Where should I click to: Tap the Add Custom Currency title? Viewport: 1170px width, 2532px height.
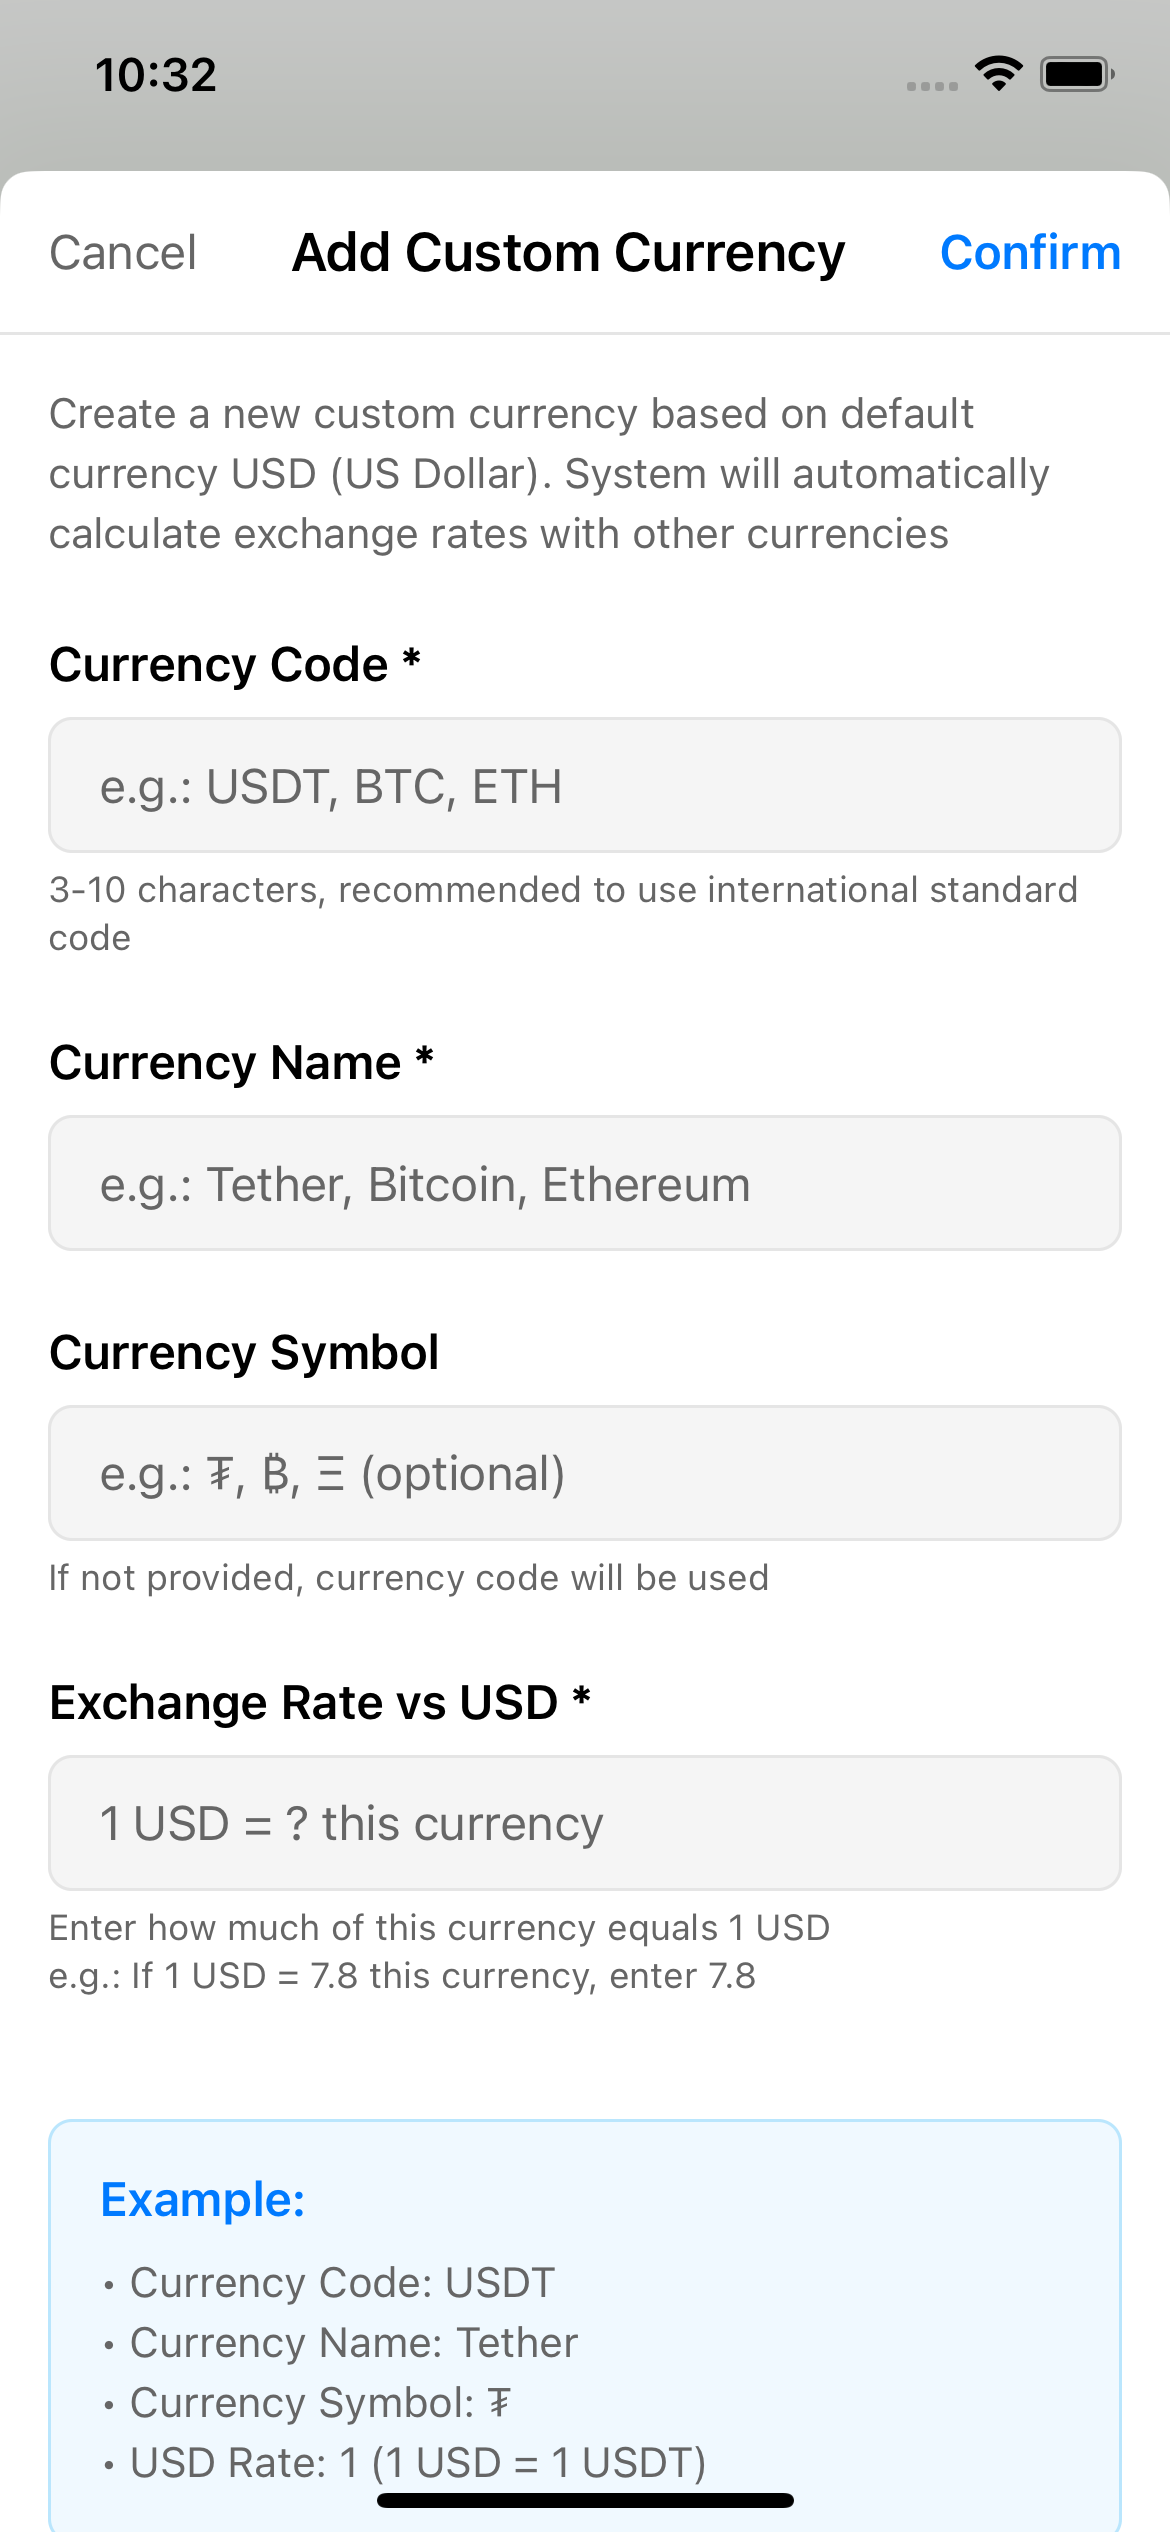(x=568, y=253)
